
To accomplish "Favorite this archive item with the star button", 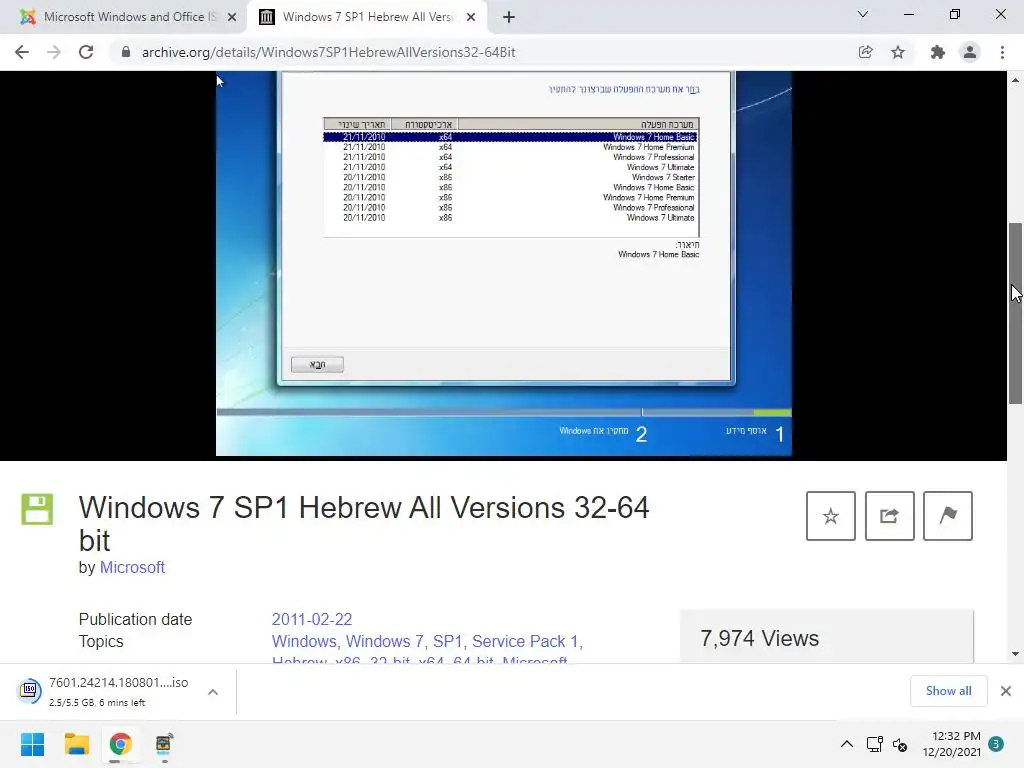I will (831, 516).
